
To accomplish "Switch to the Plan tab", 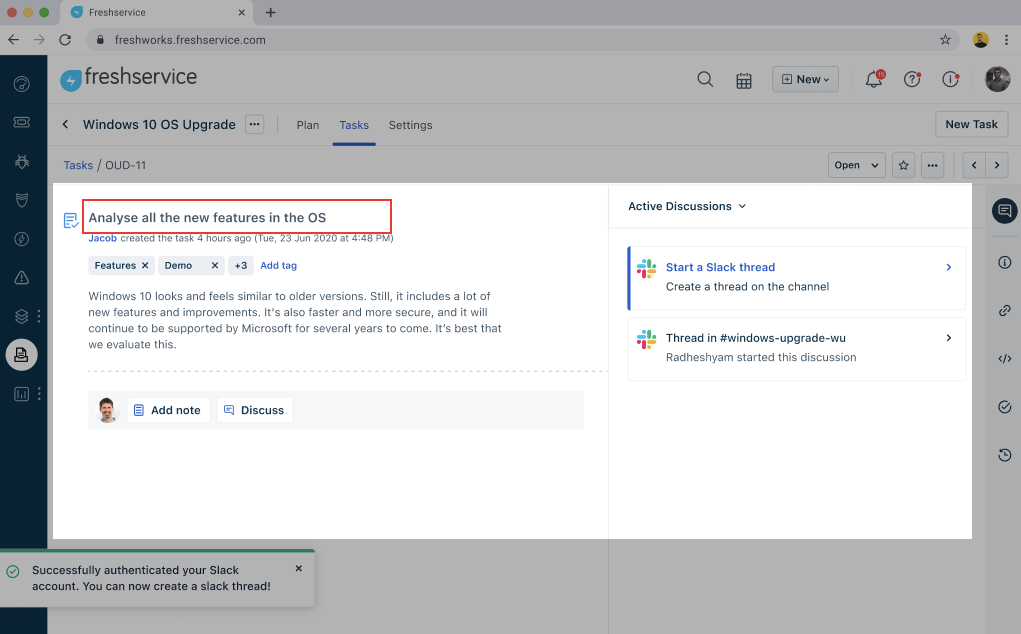I will click(307, 125).
